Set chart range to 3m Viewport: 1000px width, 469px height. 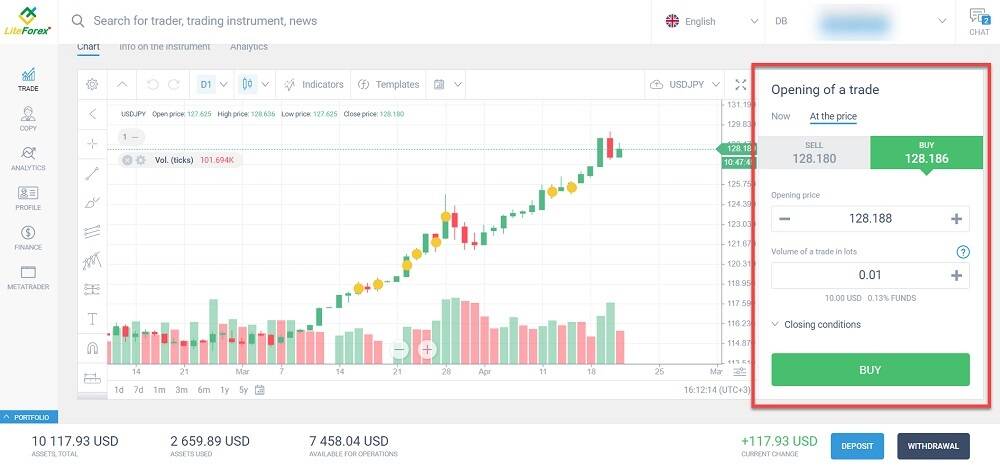tap(181, 390)
